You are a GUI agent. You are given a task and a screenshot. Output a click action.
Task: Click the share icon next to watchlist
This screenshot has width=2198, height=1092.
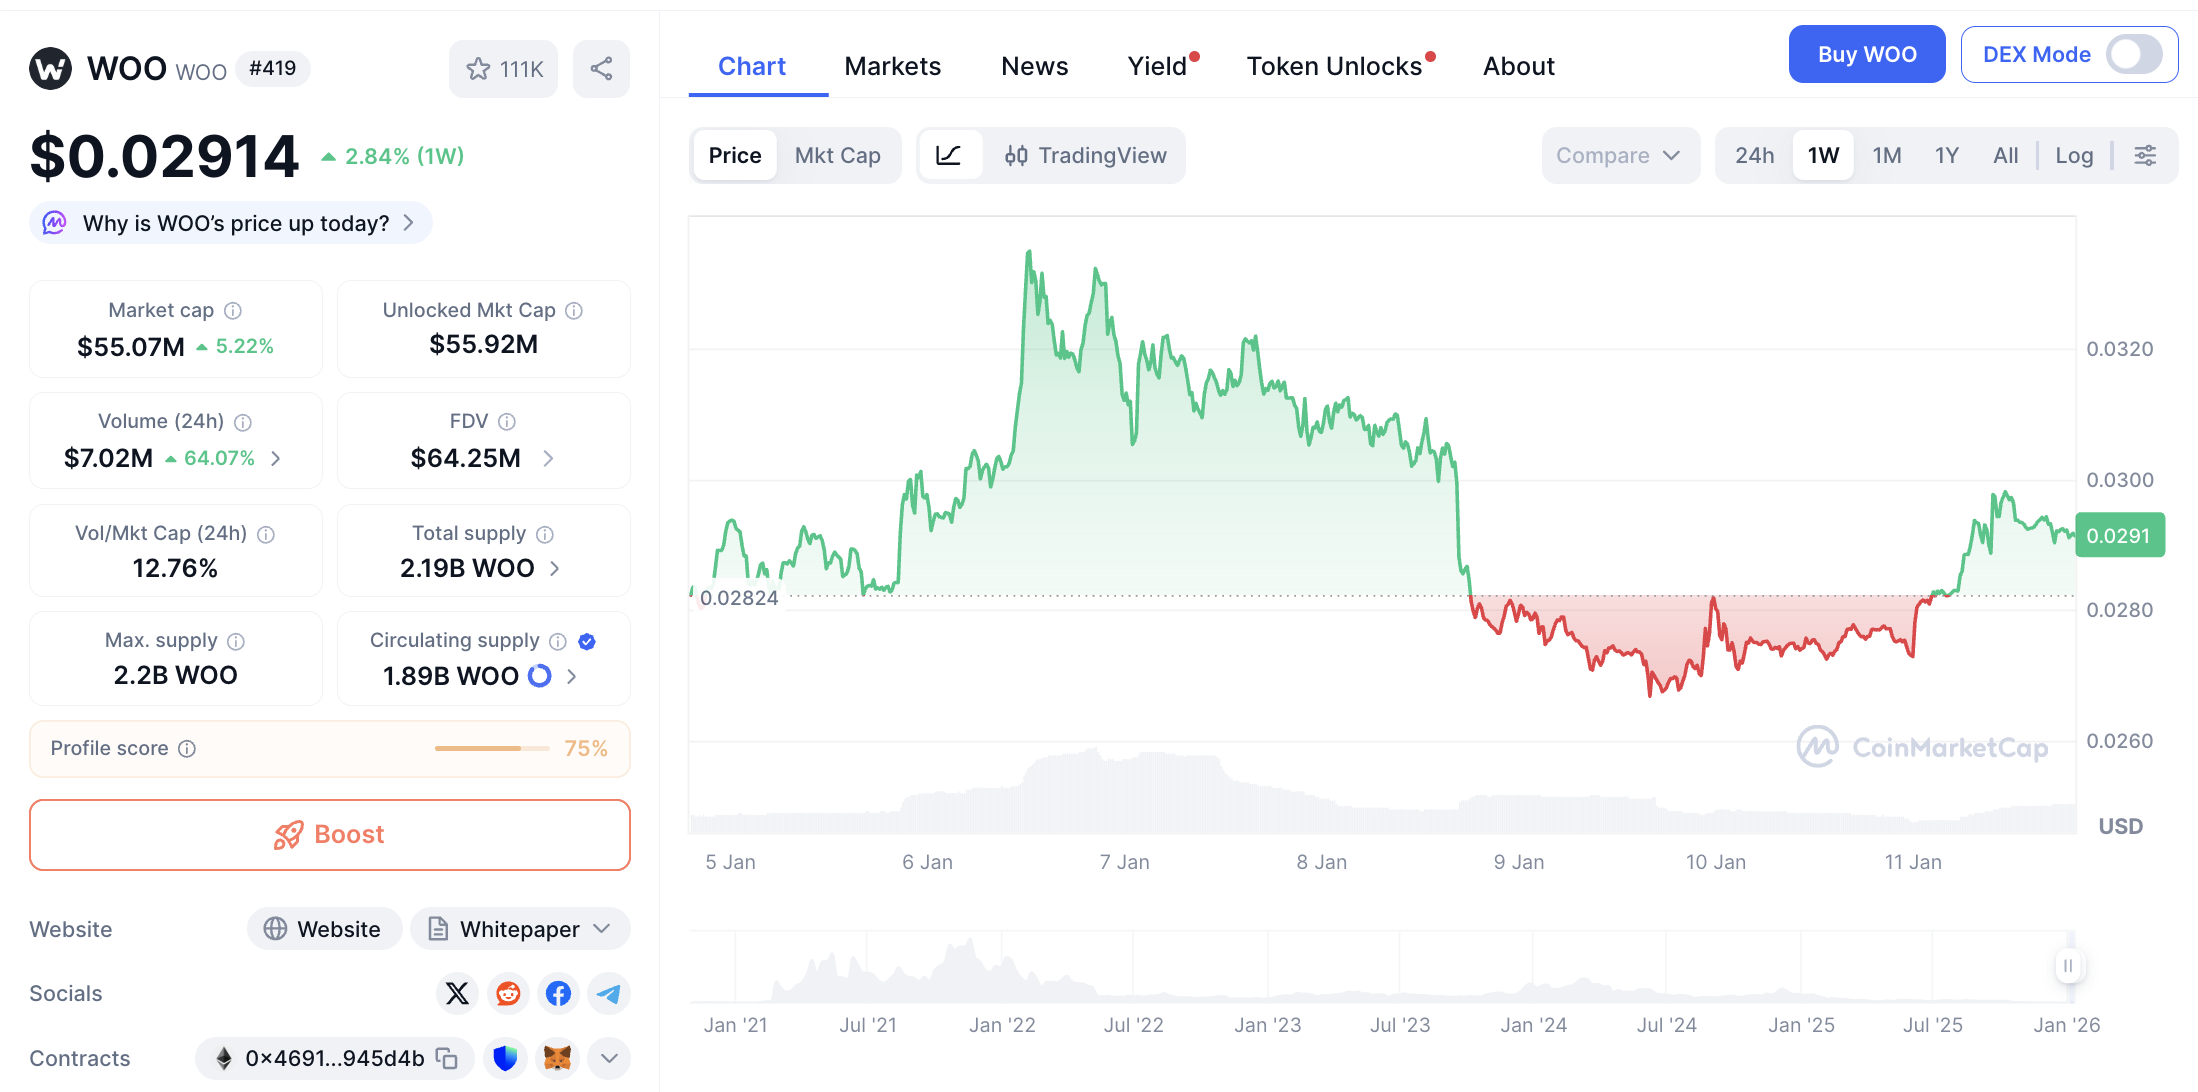pos(601,69)
